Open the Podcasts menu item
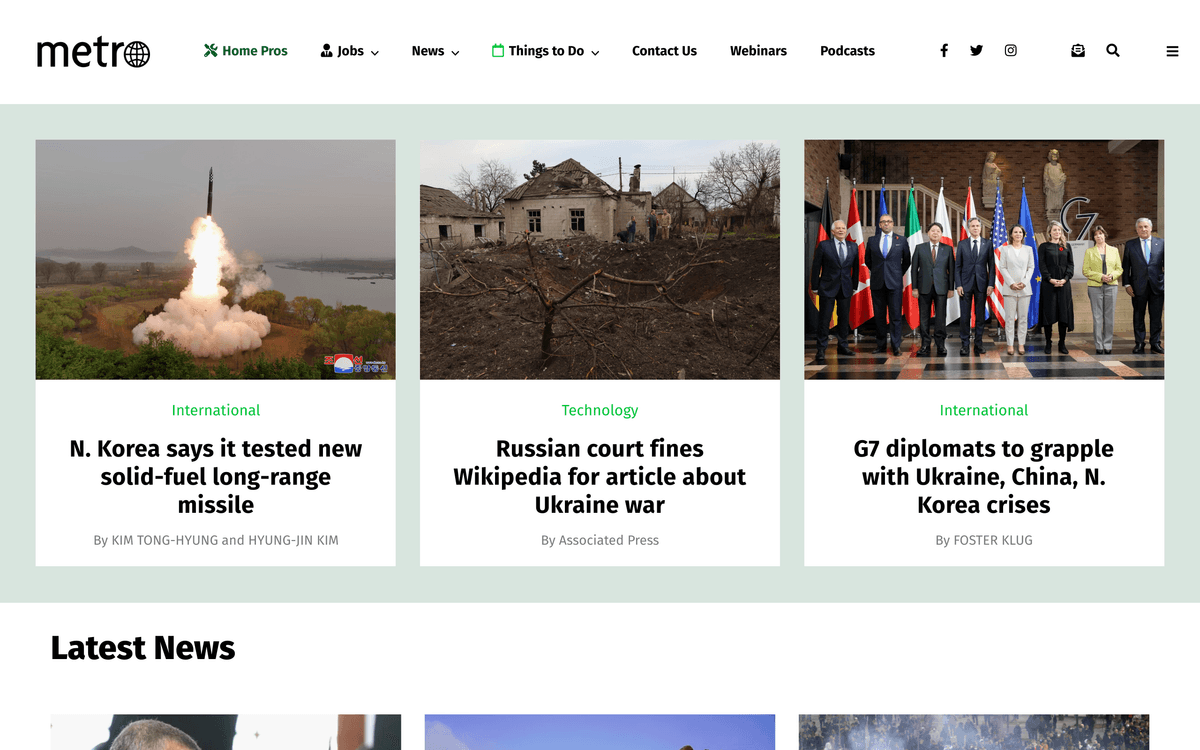The width and height of the screenshot is (1200, 750). [x=847, y=51]
